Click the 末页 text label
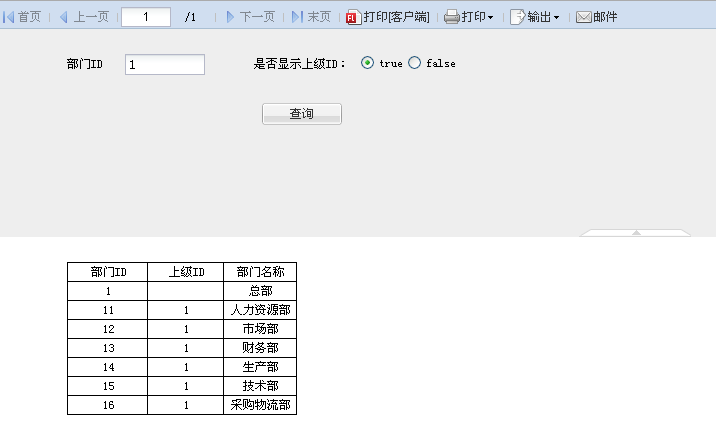The height and width of the screenshot is (428, 716). (319, 17)
